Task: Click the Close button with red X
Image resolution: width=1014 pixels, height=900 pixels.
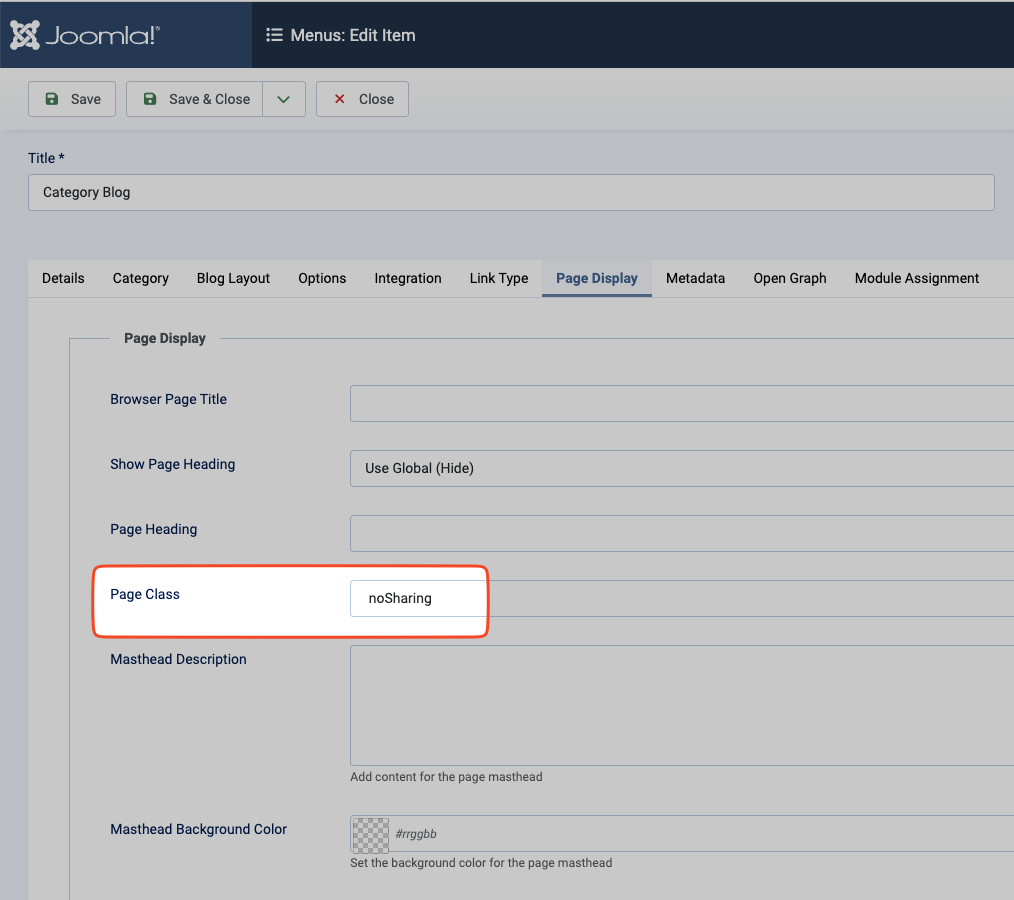Action: [x=362, y=99]
